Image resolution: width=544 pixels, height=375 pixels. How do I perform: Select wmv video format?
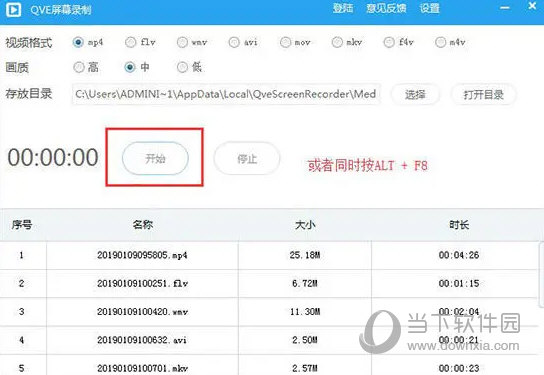coord(182,42)
